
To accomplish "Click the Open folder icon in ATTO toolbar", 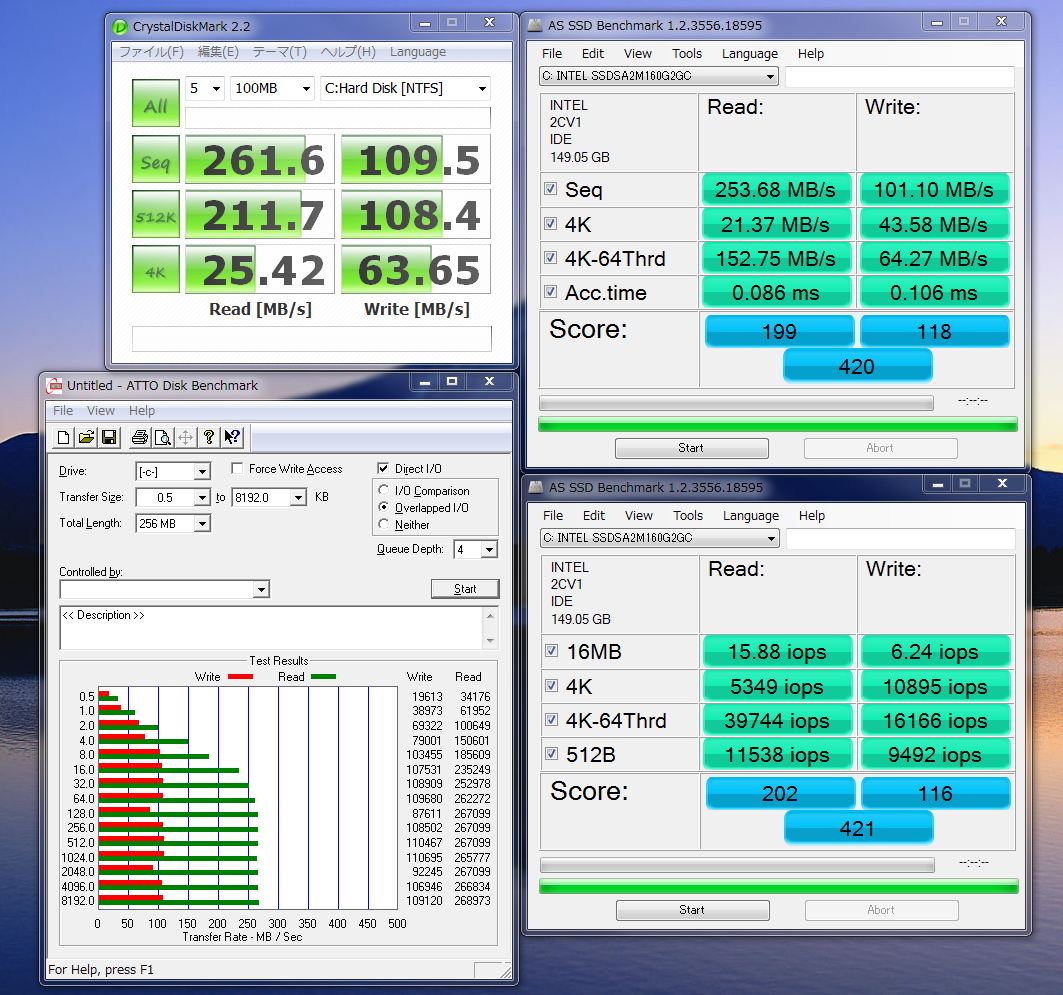I will coord(86,437).
